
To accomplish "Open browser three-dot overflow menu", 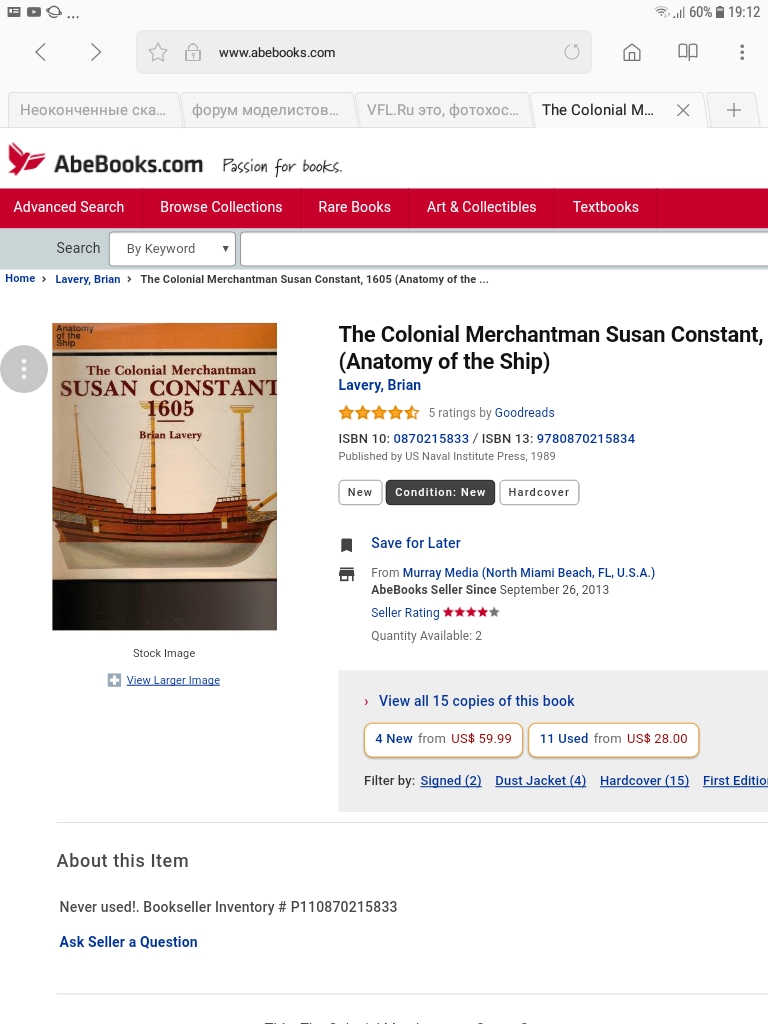I will coord(742,52).
